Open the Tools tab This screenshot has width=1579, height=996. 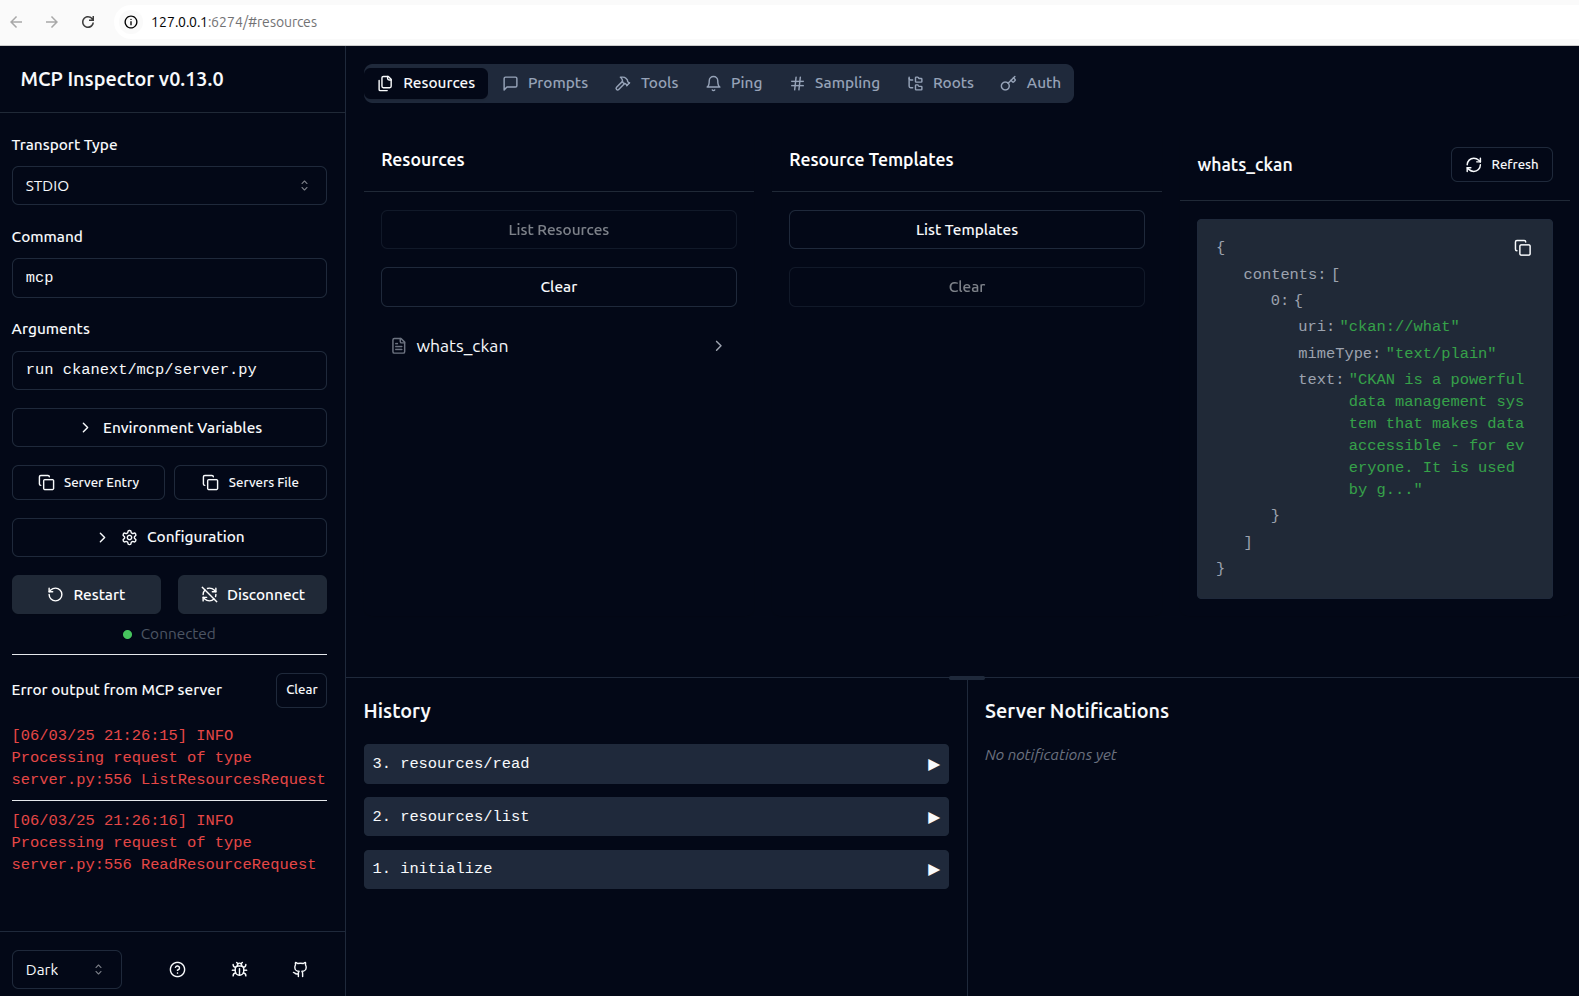coord(647,83)
